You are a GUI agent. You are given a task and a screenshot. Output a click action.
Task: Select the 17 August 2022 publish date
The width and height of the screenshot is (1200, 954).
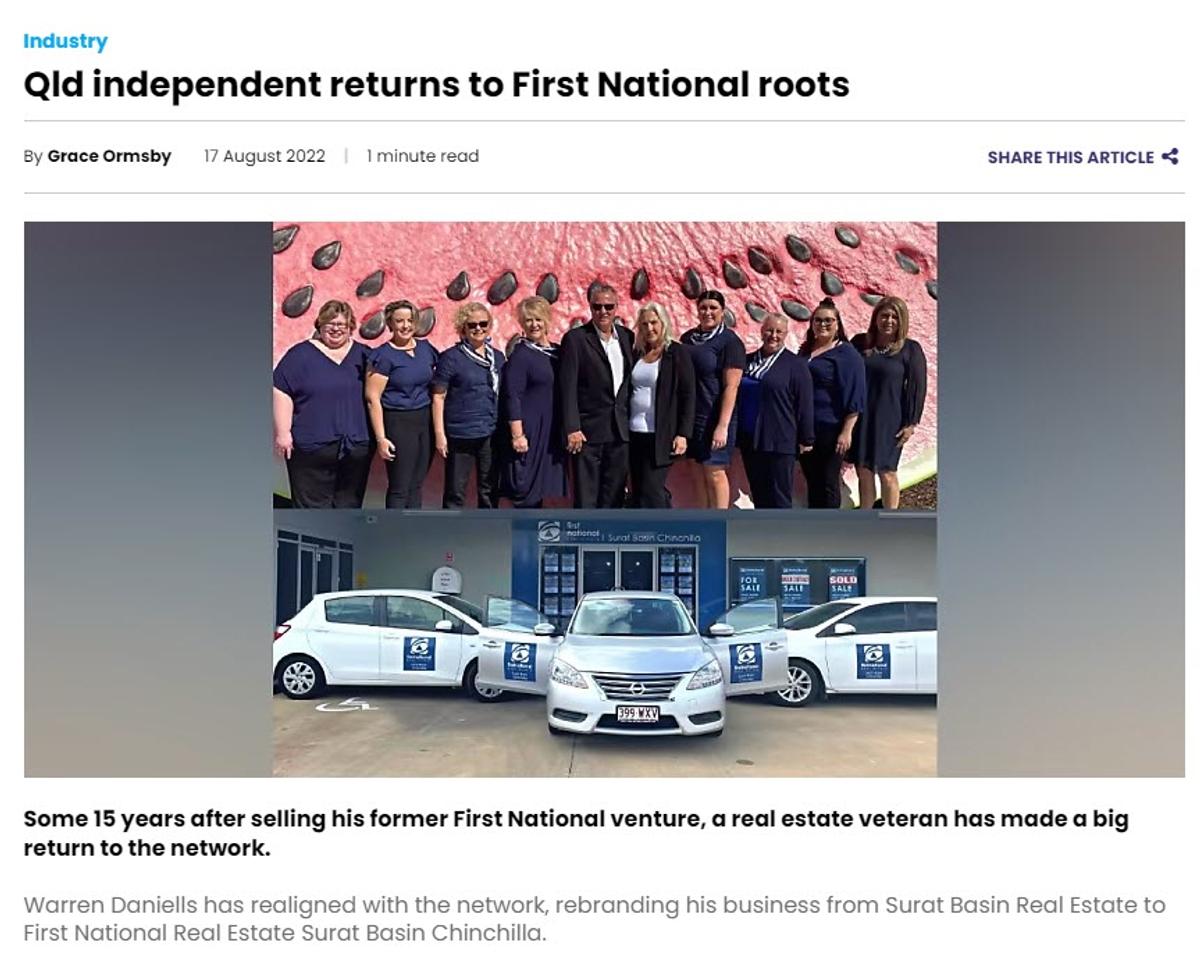click(264, 156)
